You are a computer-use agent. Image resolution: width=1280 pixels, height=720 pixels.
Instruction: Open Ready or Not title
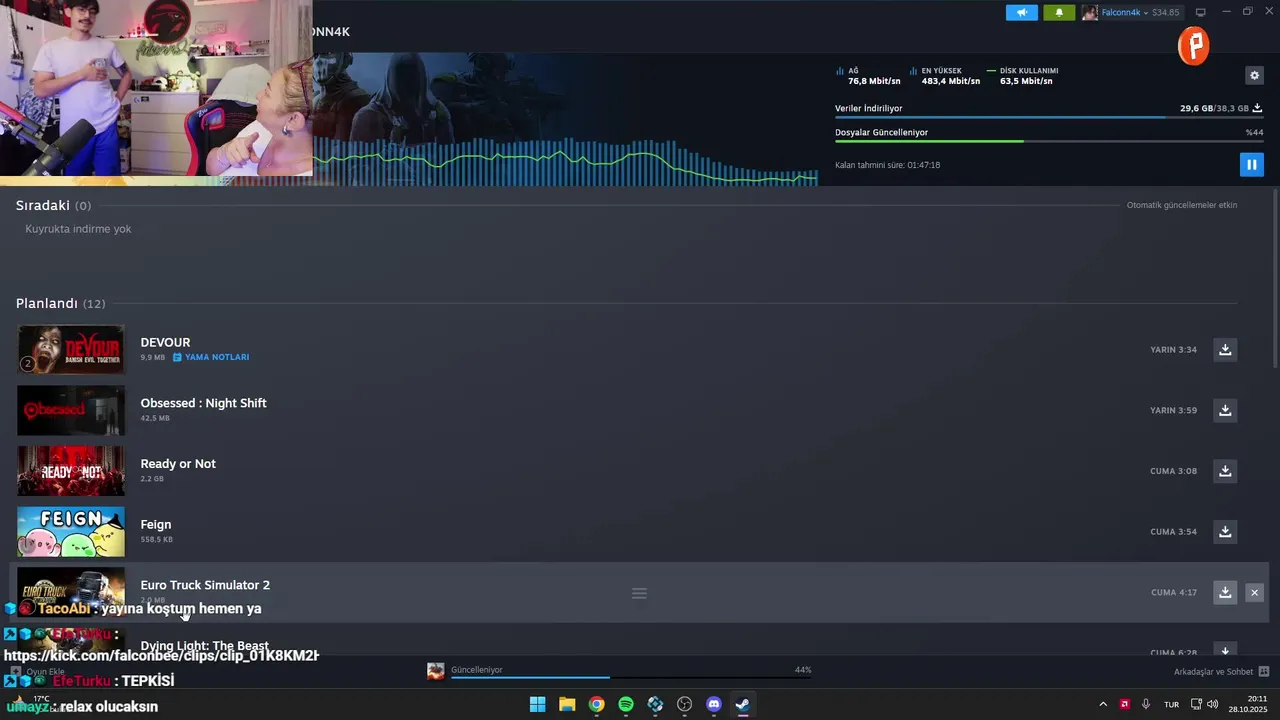tap(178, 464)
